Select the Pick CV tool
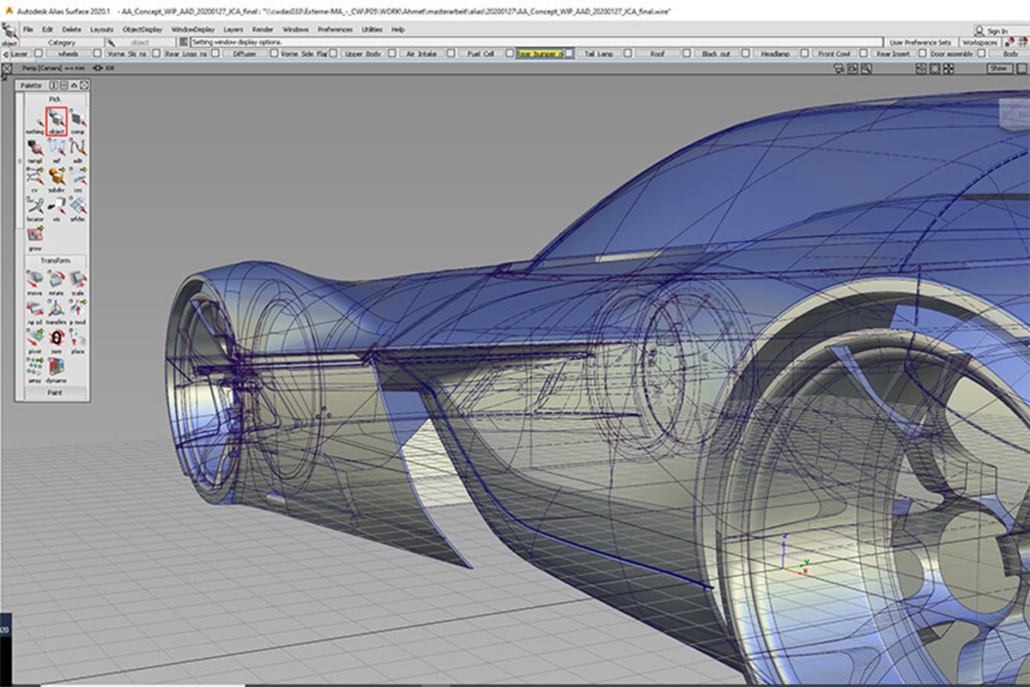Viewport: 1030px width, 687px height. [x=35, y=180]
